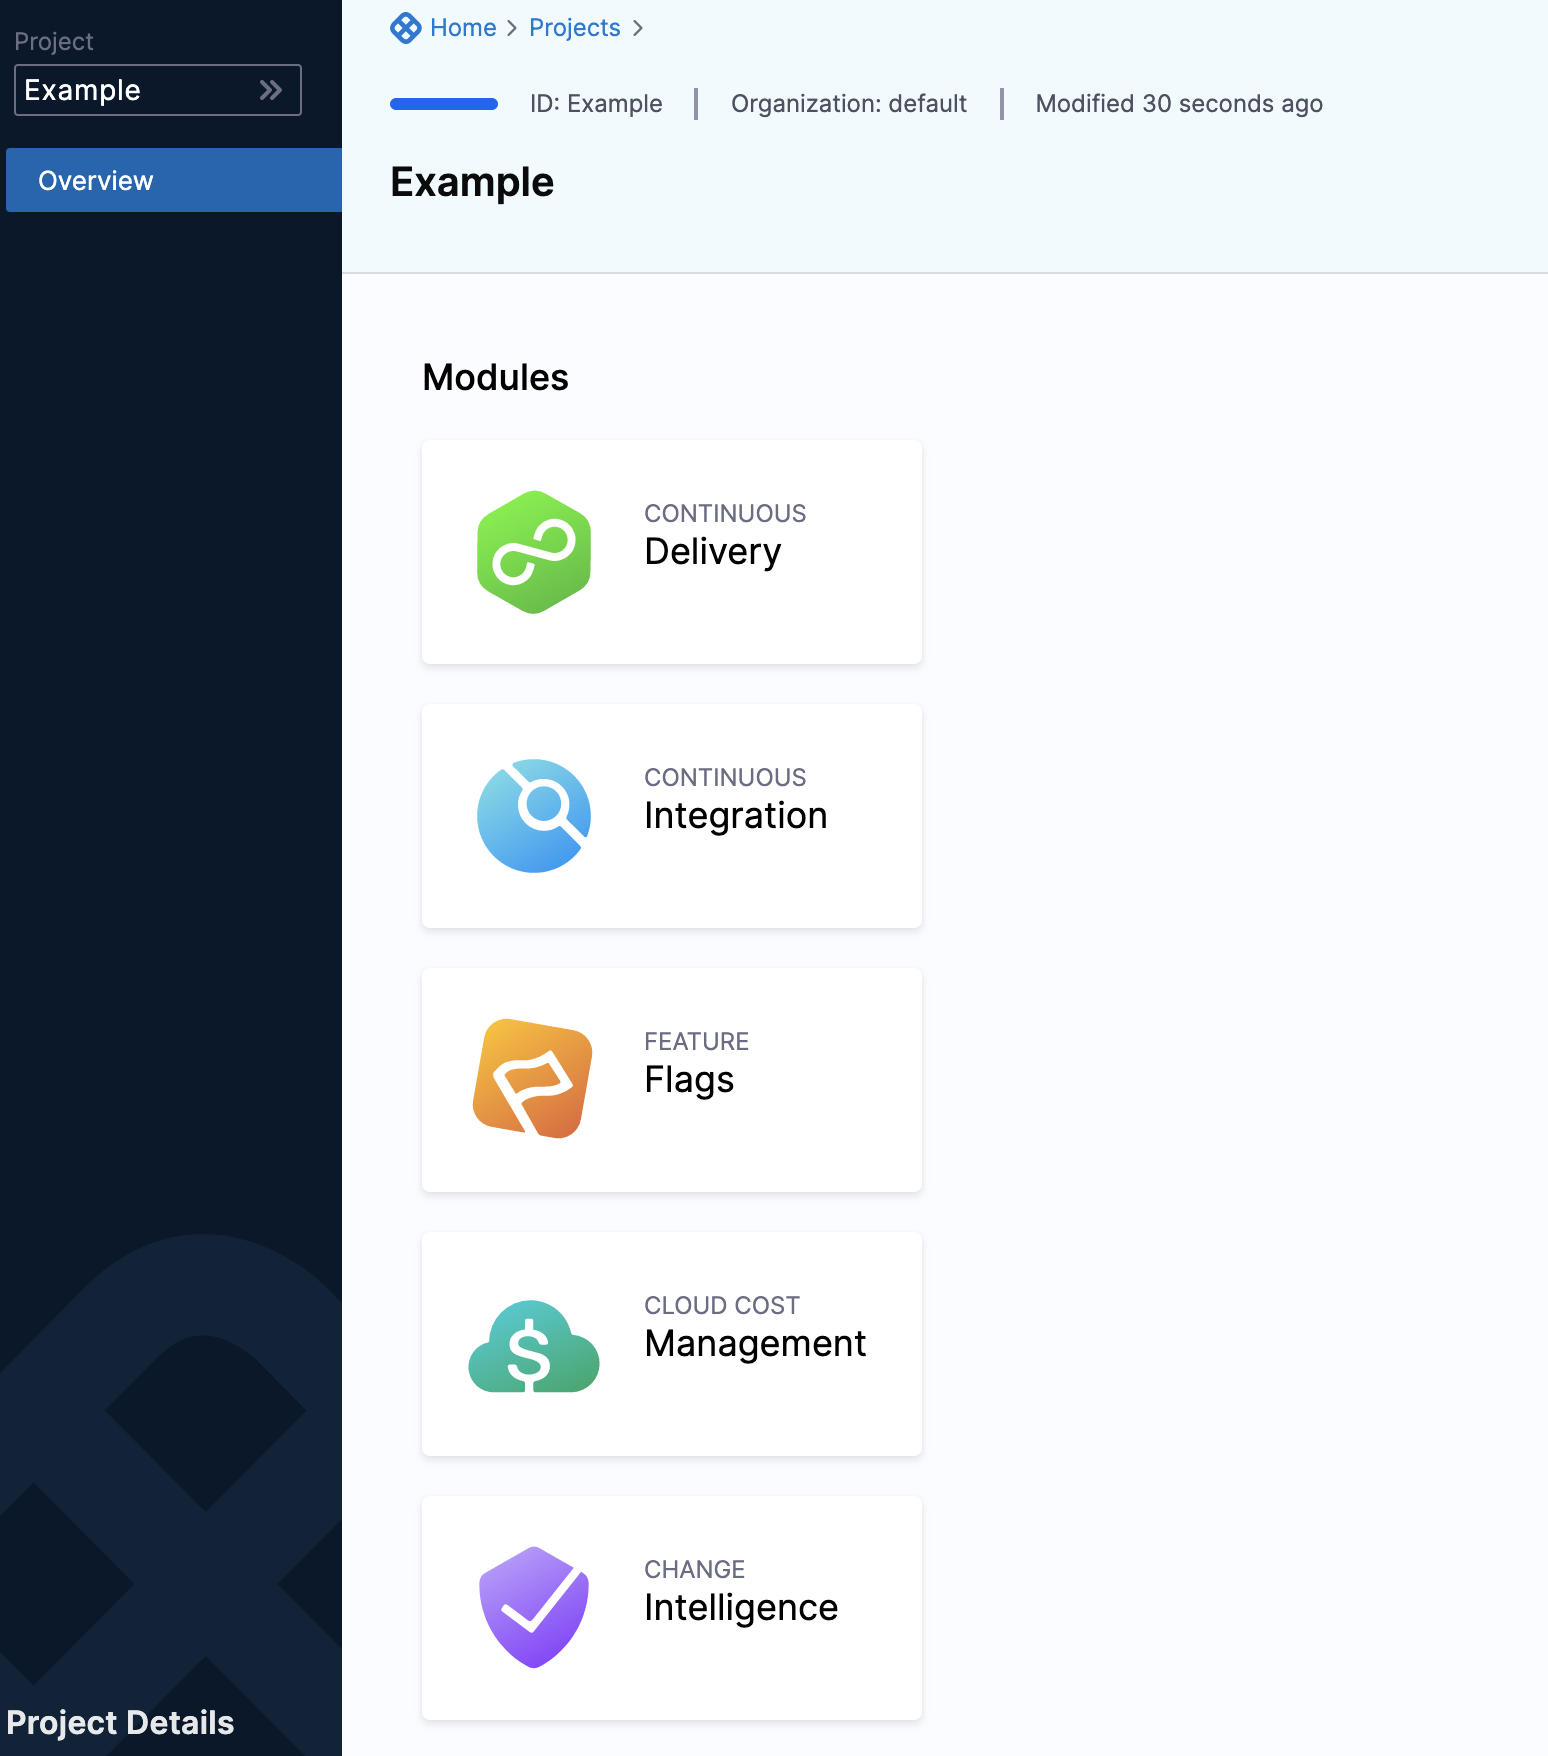Viewport: 1548px width, 1756px height.
Task: Click the Cloud Cost Management cloud icon
Action: click(x=534, y=1346)
